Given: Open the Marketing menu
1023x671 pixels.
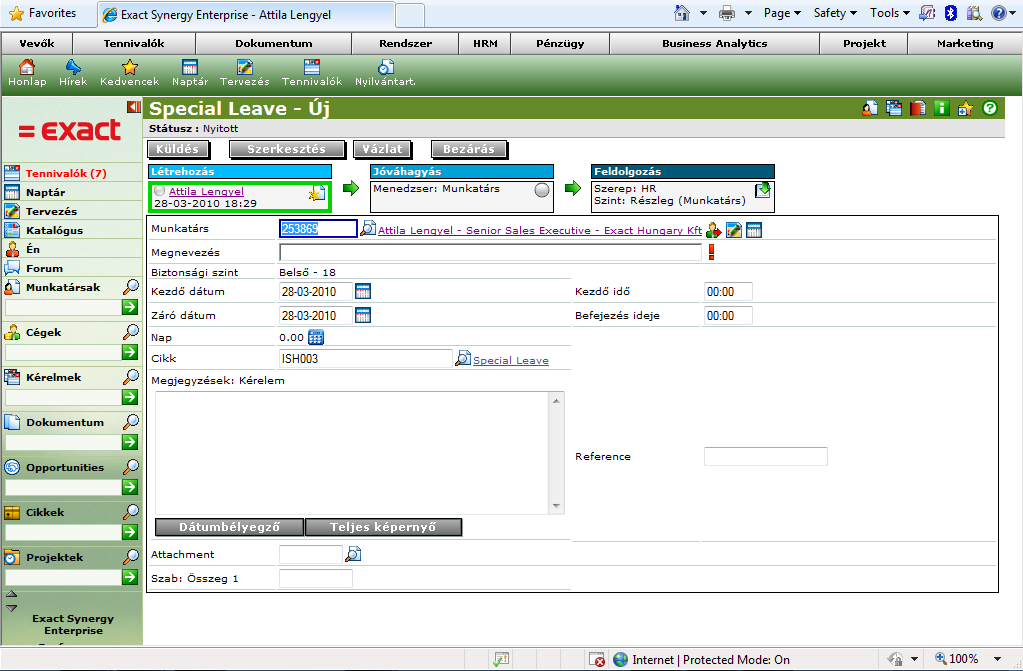Looking at the screenshot, I should pos(966,44).
